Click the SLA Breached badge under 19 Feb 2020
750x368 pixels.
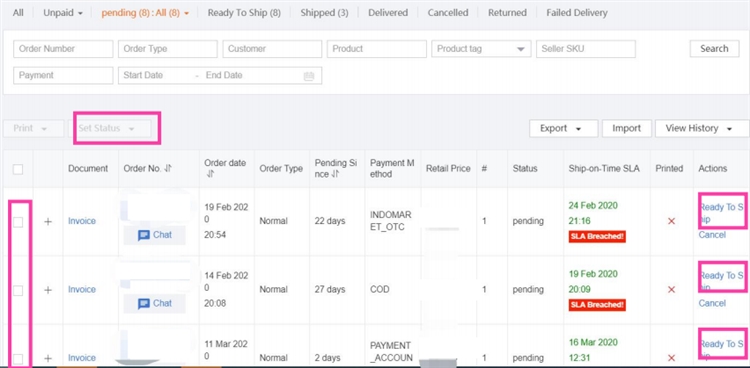pos(597,305)
